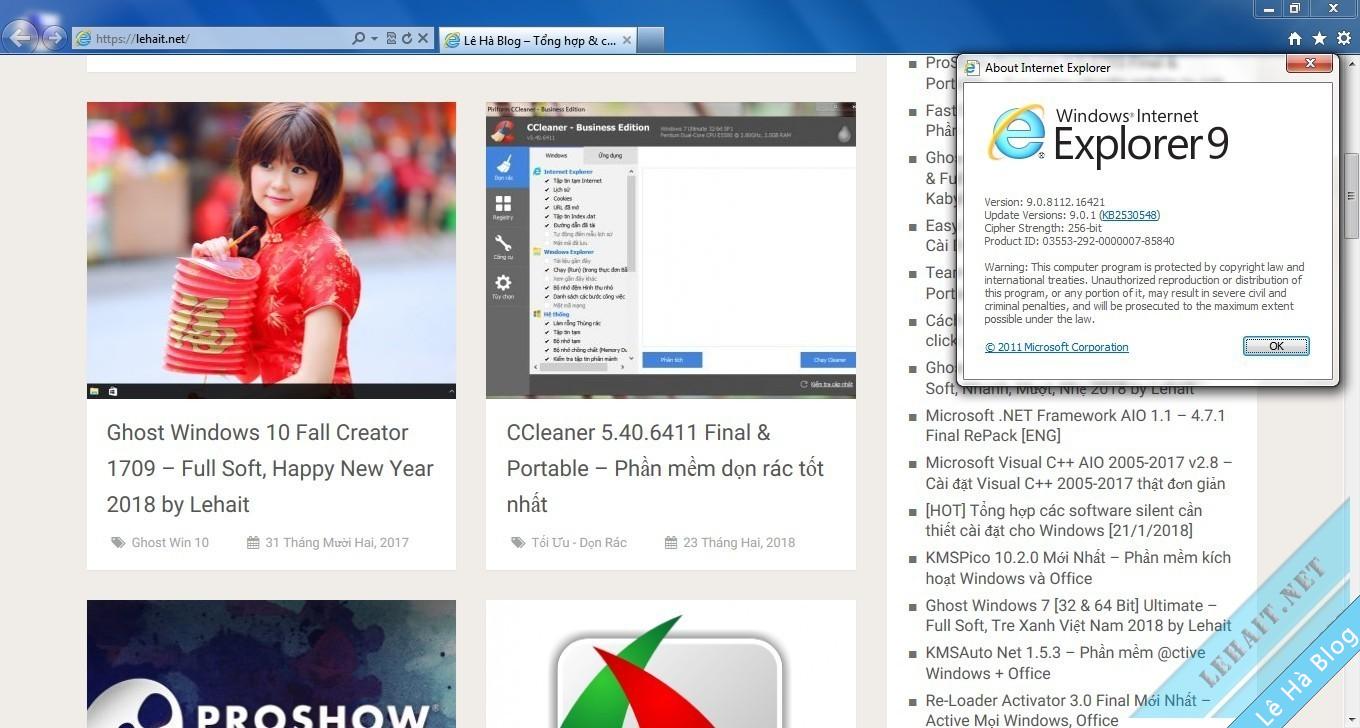This screenshot has height=728, width=1360.
Task: Open Microsoft .NET Framework AIO 1.1 – 4.7.1 link
Action: tap(1075, 425)
